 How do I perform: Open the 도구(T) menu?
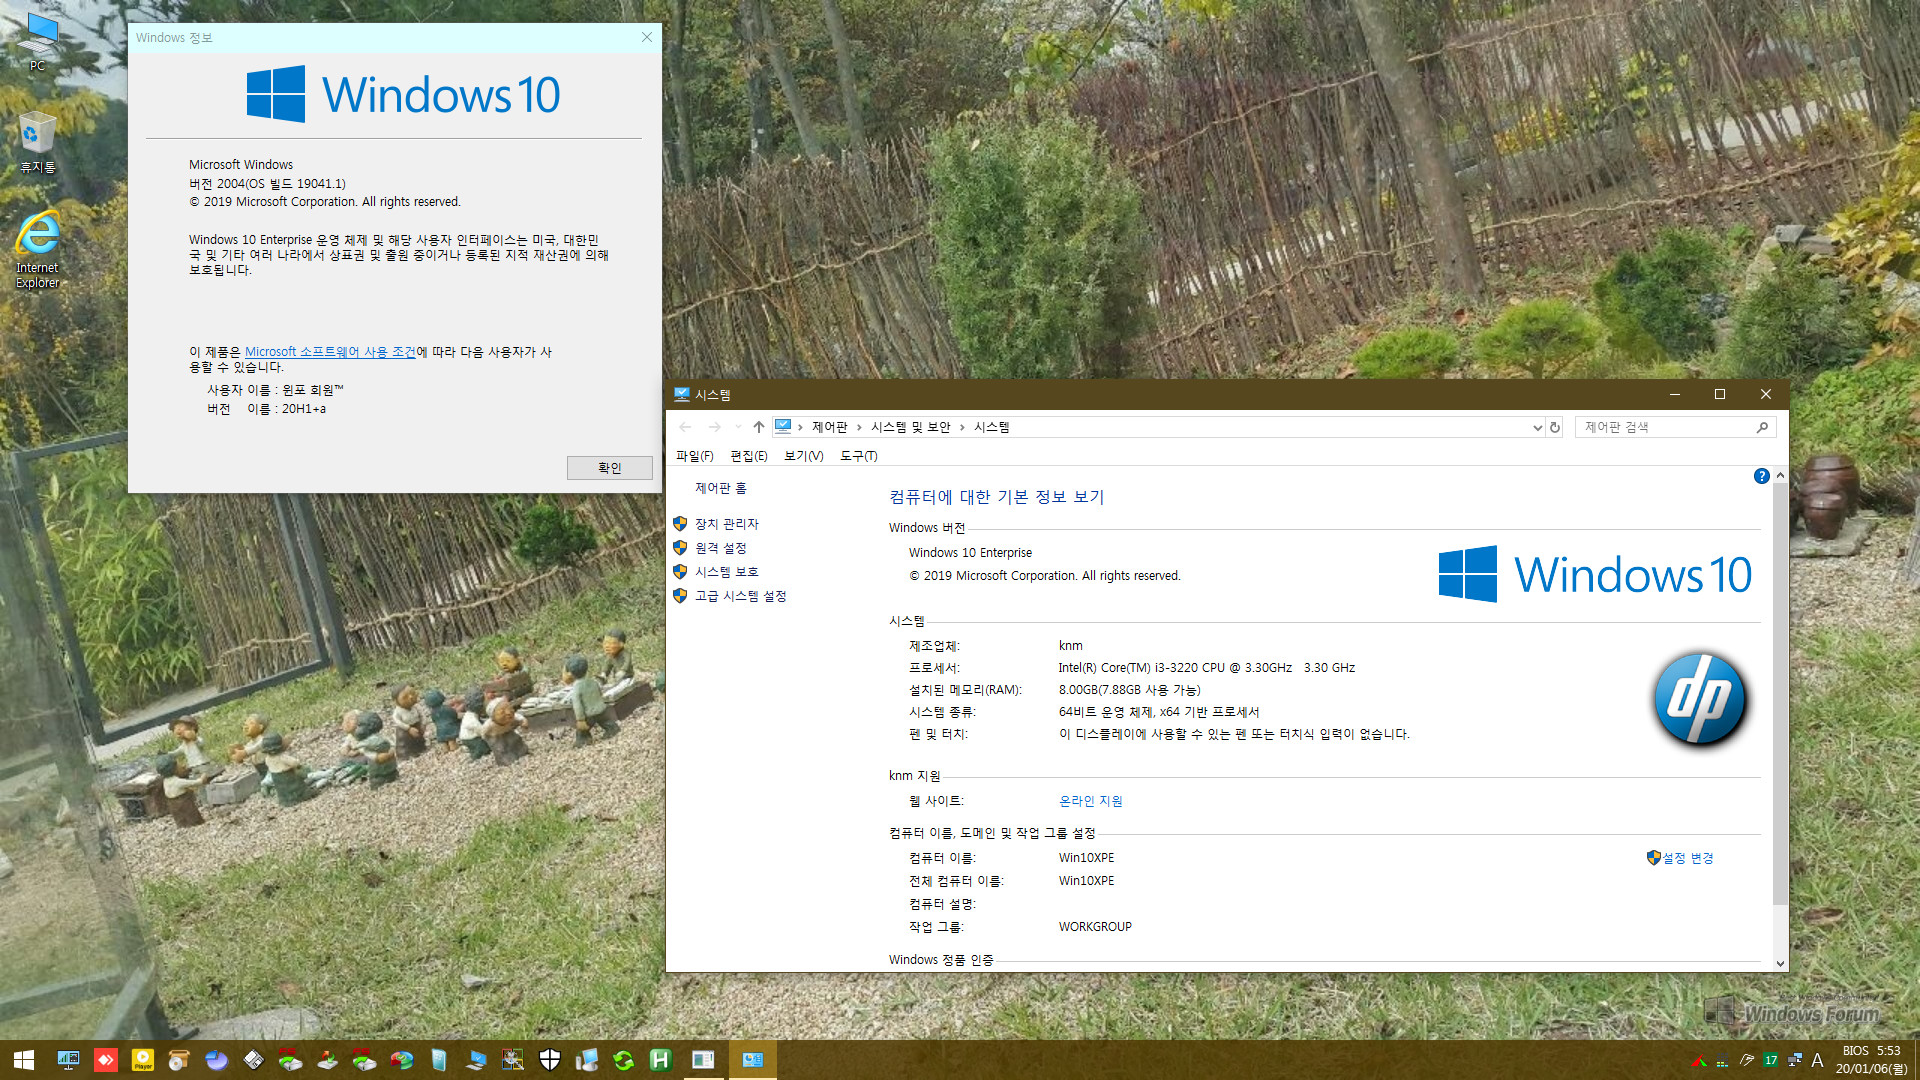[859, 456]
